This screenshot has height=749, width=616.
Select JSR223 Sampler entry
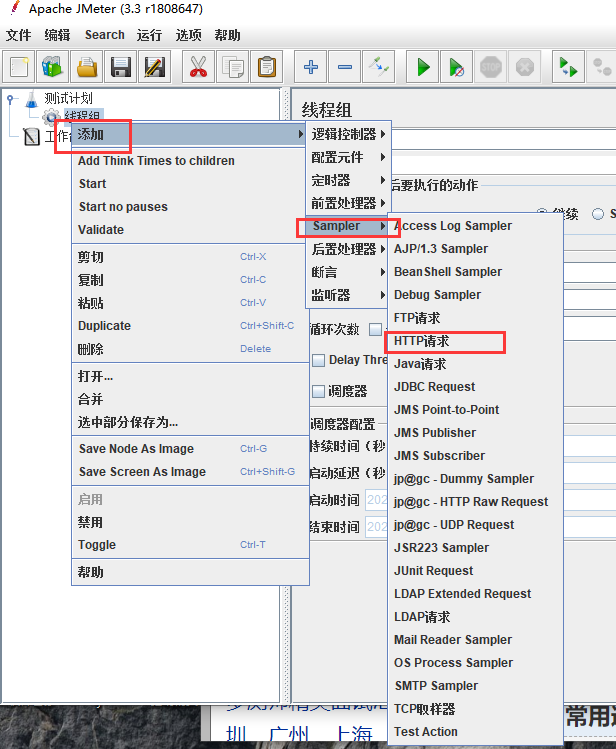point(475,547)
